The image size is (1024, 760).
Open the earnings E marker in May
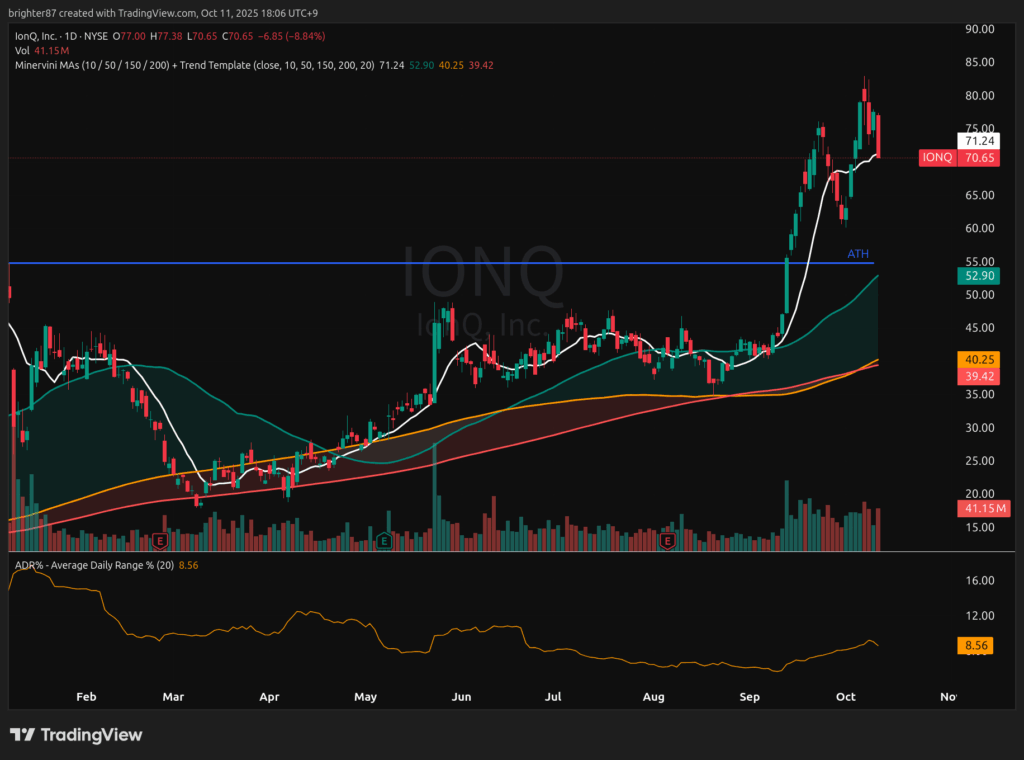tap(384, 541)
